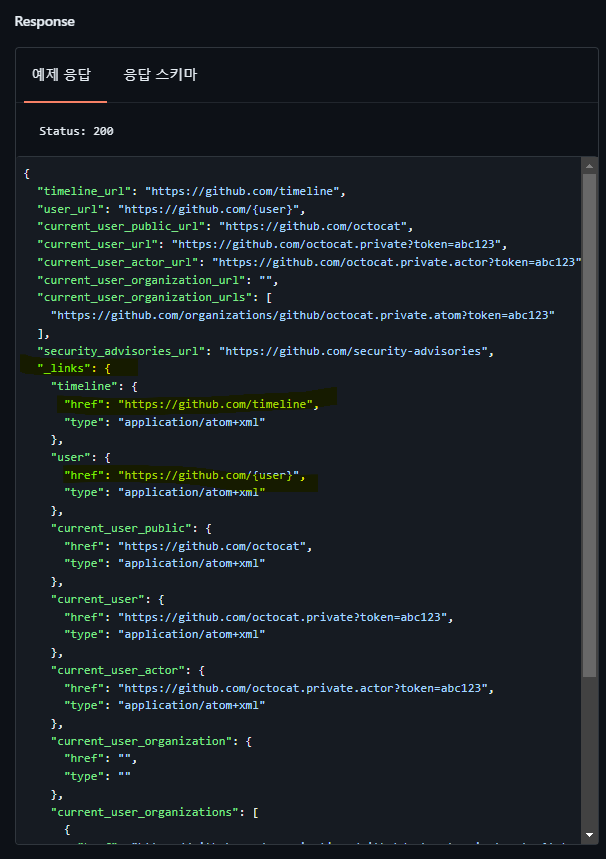Click the "user_url" key

tap(71, 209)
